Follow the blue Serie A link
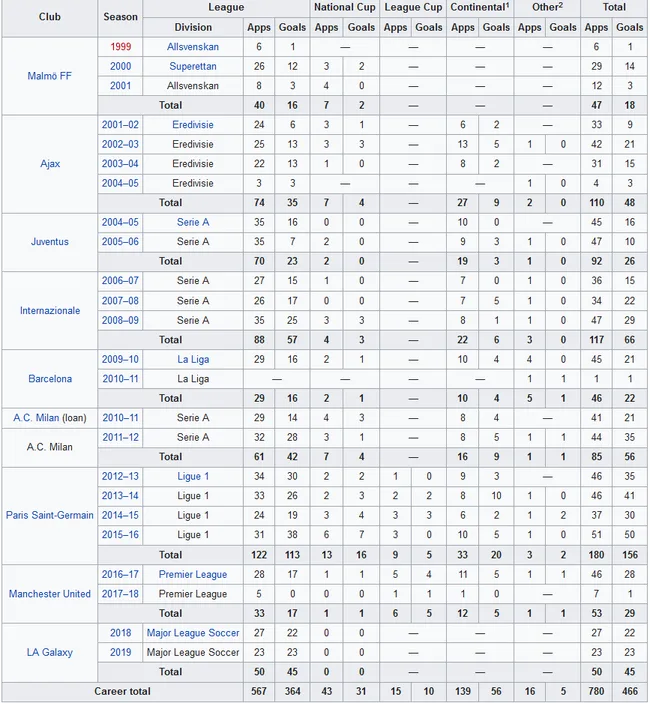Viewport: 650px width, 703px height. [x=193, y=222]
